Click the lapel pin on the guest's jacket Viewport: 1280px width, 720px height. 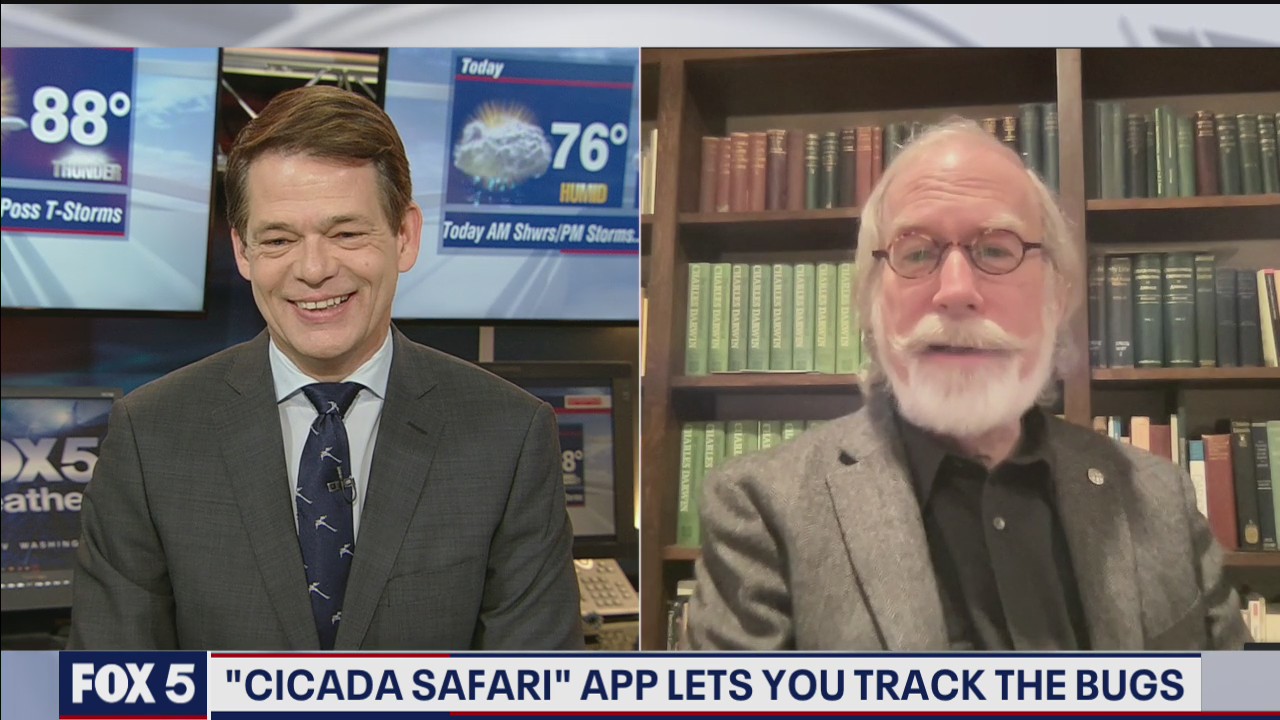pyautogui.click(x=1095, y=476)
